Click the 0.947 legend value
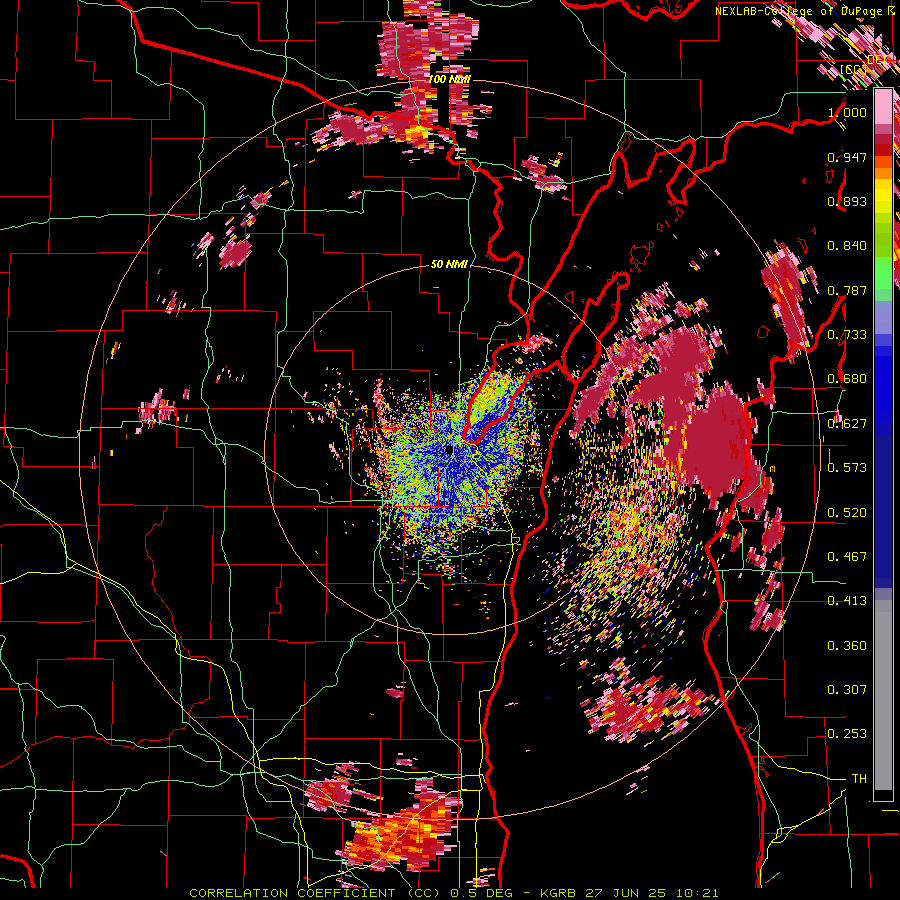900x900 pixels. tap(847, 157)
